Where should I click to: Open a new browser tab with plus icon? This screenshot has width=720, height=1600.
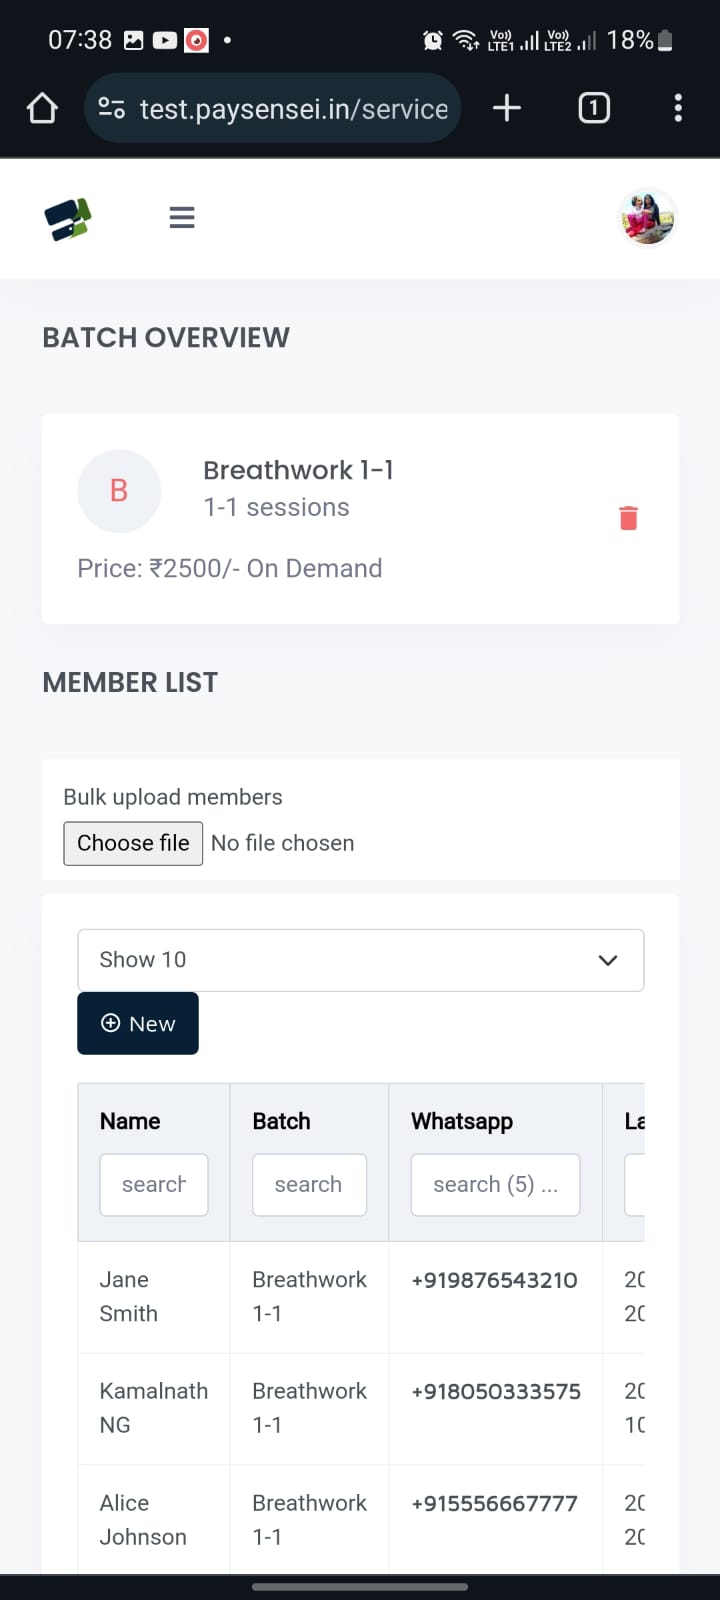tap(507, 108)
